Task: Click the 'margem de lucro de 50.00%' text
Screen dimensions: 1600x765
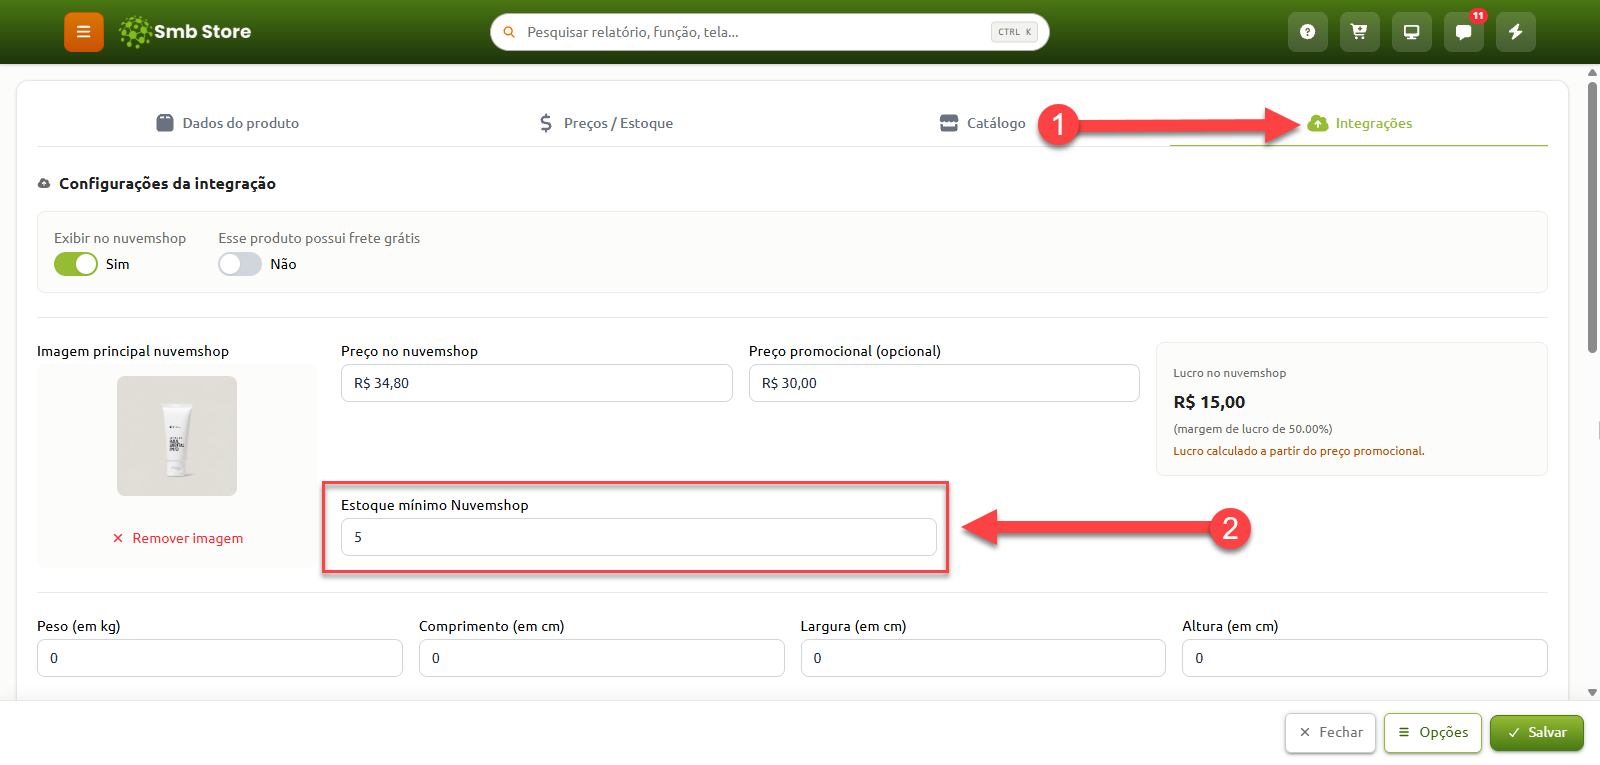Action: (1253, 429)
